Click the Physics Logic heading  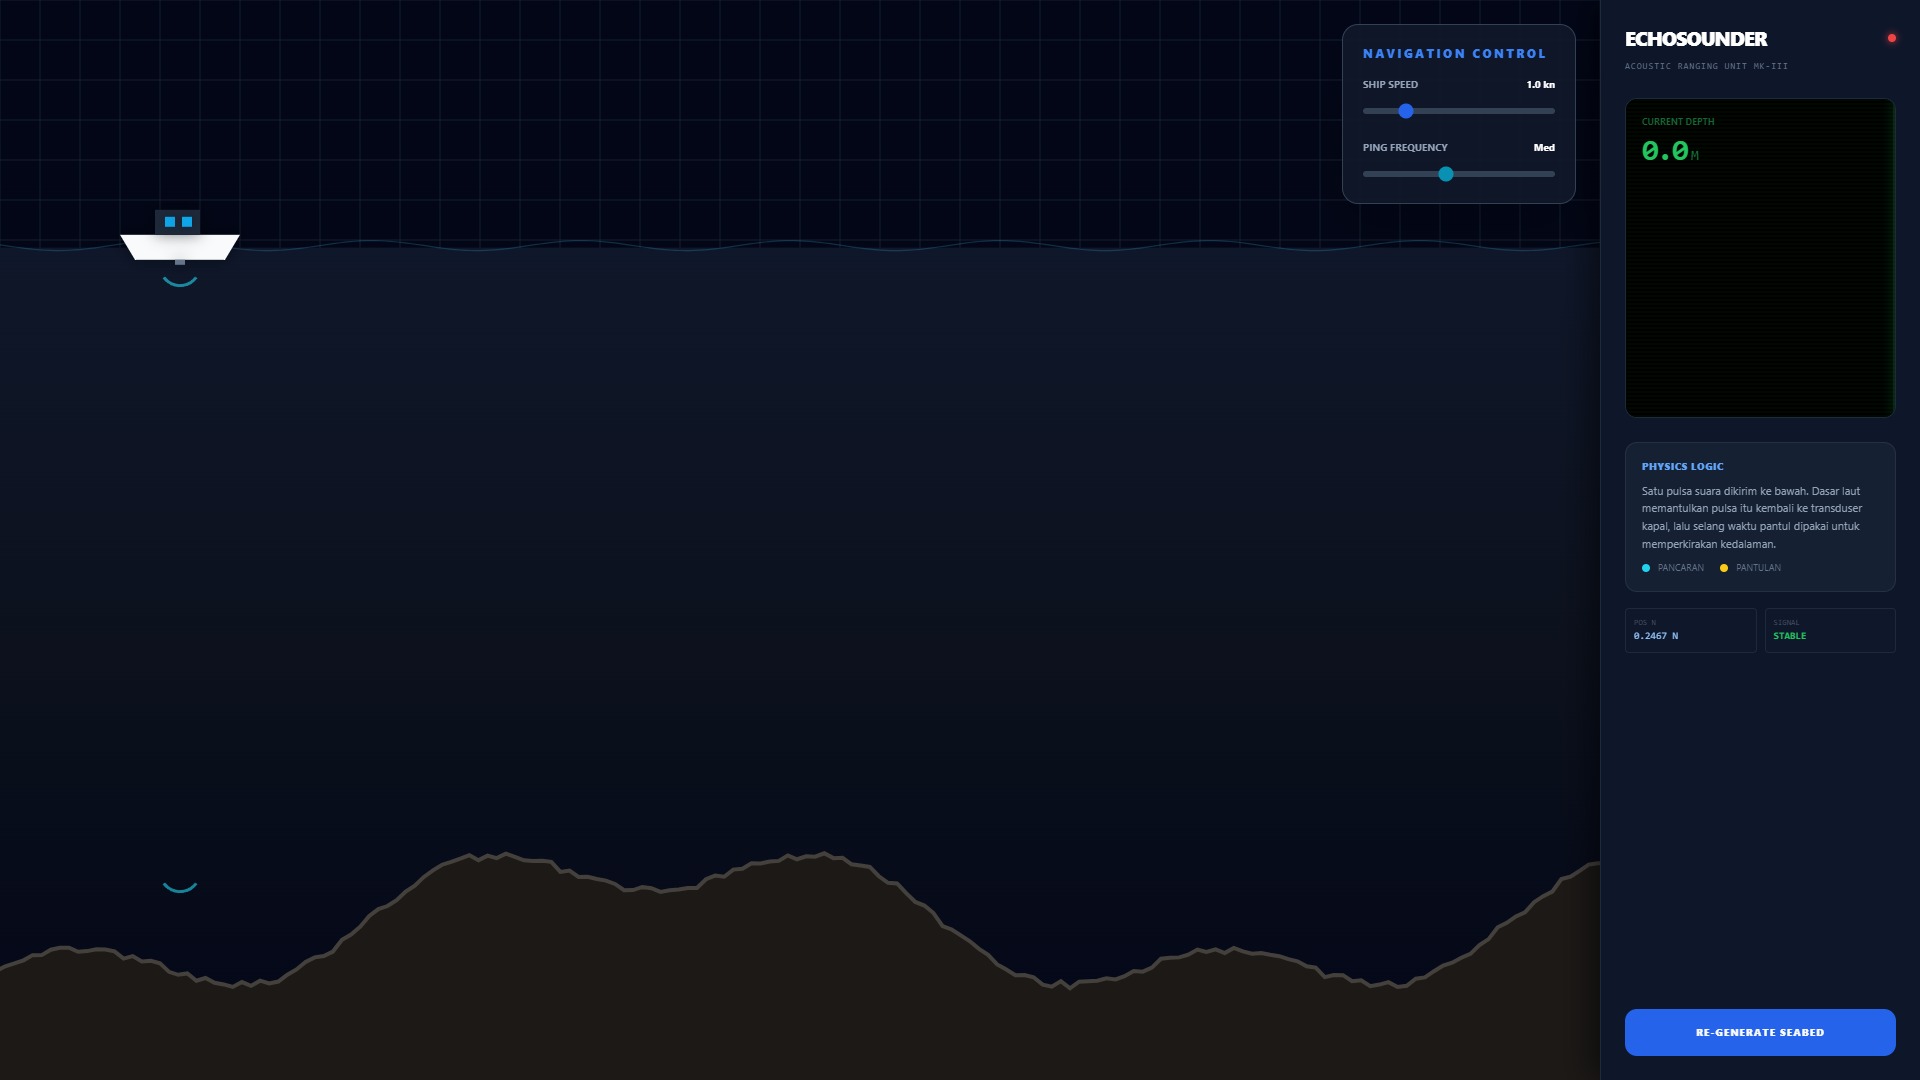tap(1682, 466)
